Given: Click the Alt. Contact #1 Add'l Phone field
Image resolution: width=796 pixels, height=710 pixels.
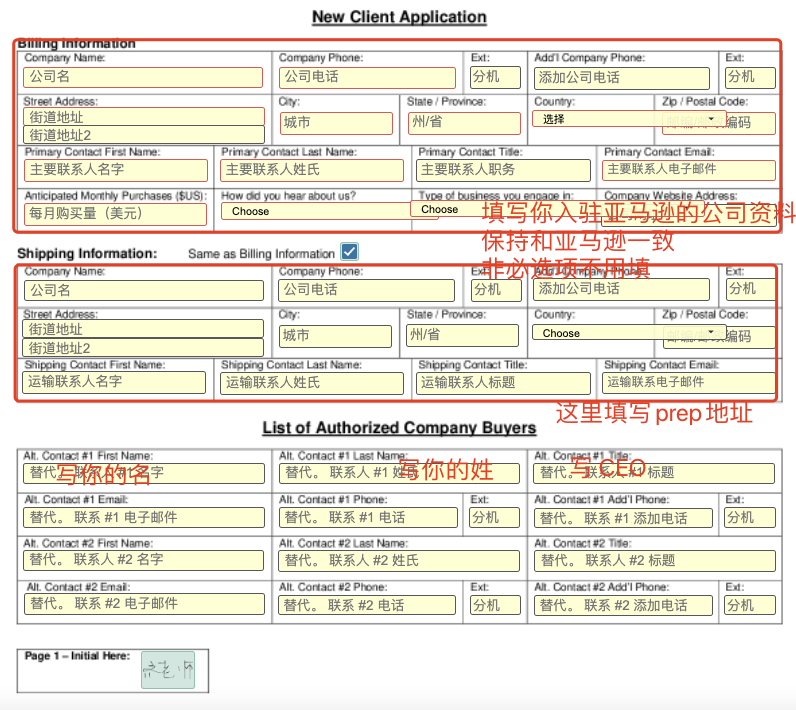Looking at the screenshot, I should [x=623, y=518].
